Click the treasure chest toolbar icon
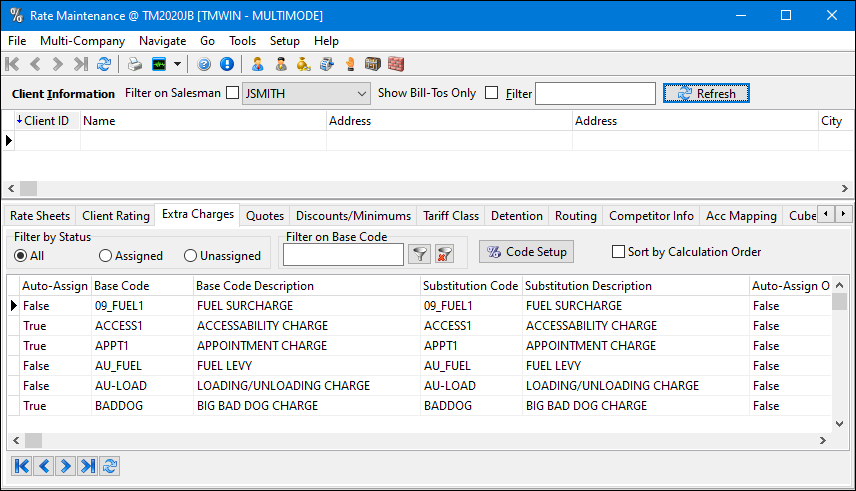This screenshot has width=856, height=491. point(373,64)
